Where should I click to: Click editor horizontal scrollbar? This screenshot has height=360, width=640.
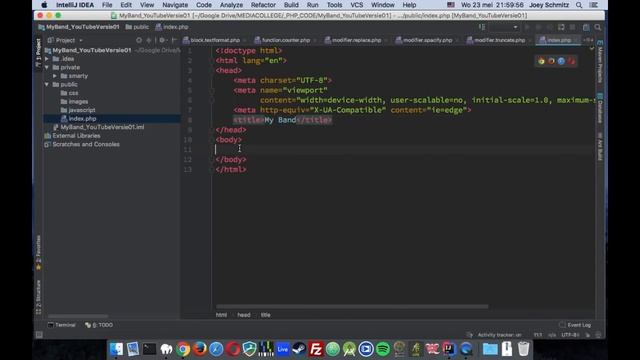coord(352,307)
